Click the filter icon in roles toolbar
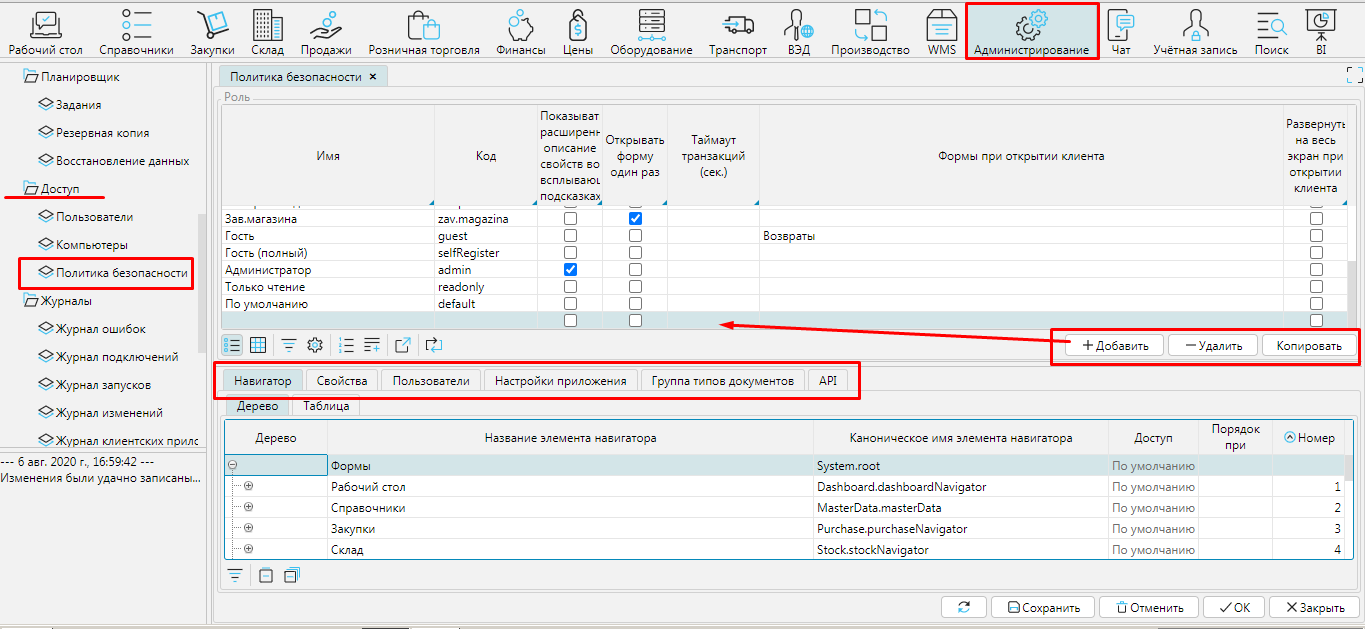The height and width of the screenshot is (629, 1365). point(288,345)
